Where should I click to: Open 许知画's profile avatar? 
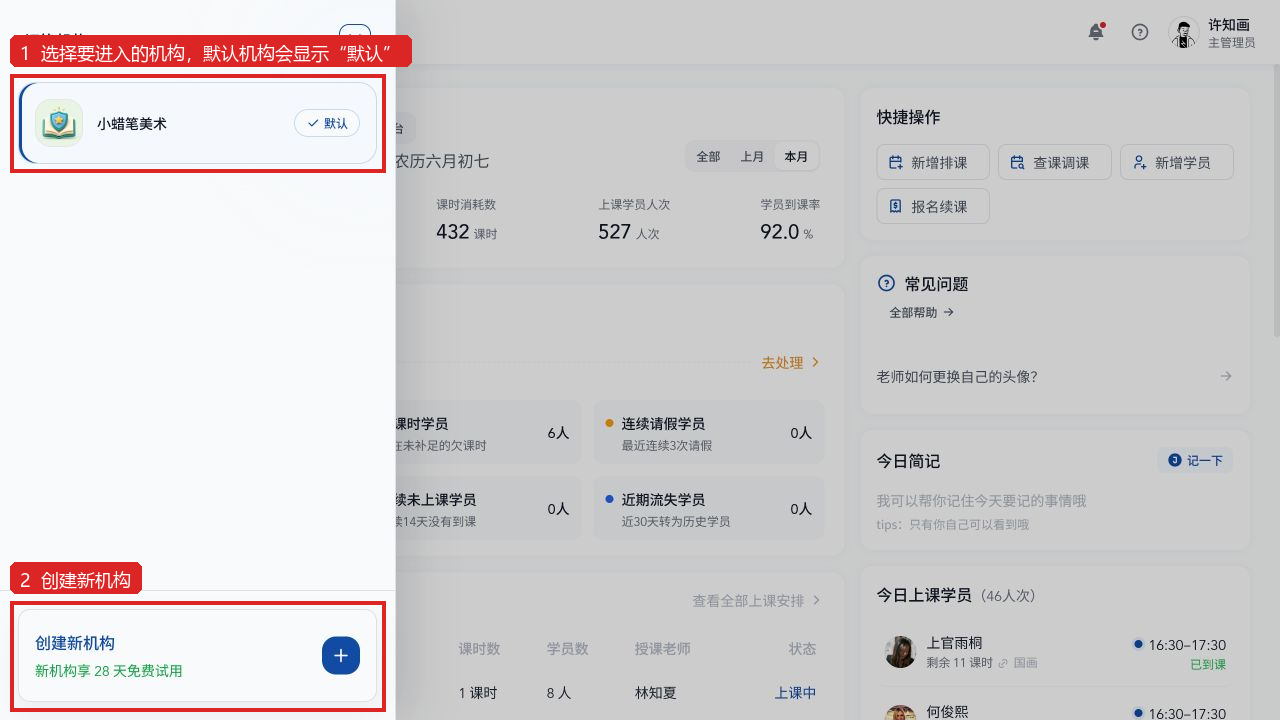pos(1184,32)
